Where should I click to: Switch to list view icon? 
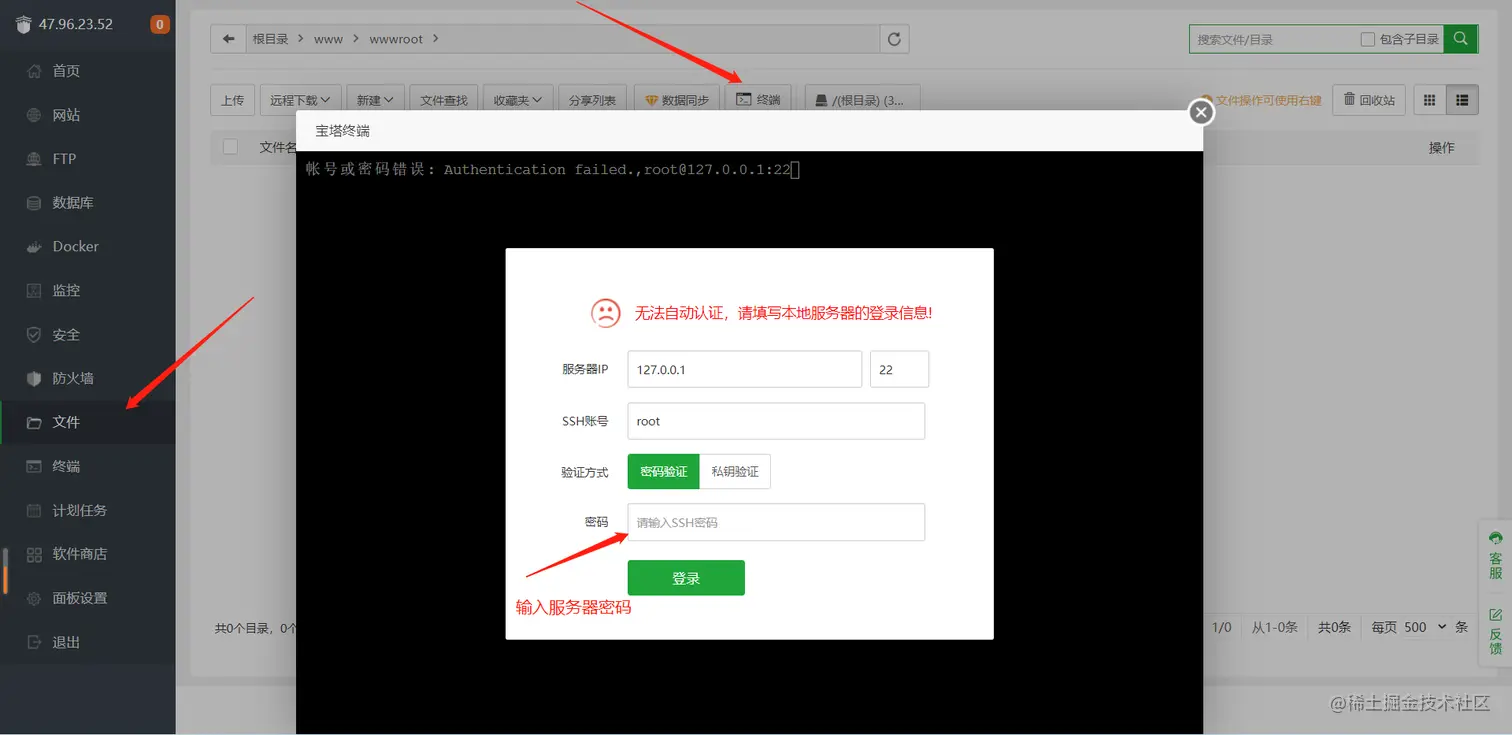[x=1462, y=100]
